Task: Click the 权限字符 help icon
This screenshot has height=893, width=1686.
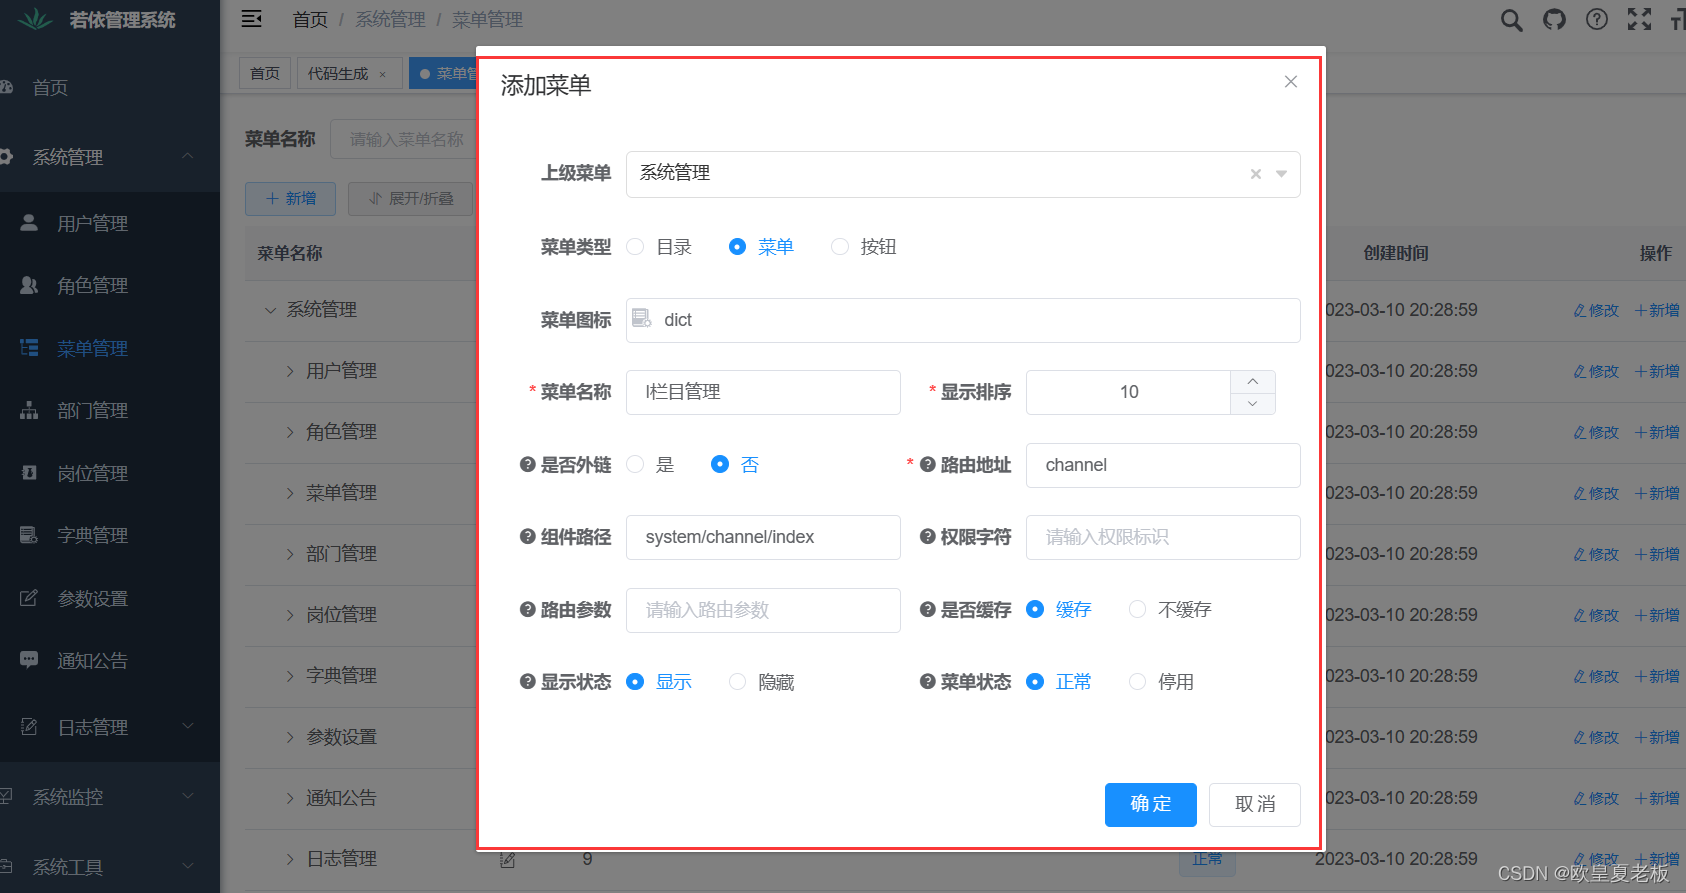Action: (928, 537)
